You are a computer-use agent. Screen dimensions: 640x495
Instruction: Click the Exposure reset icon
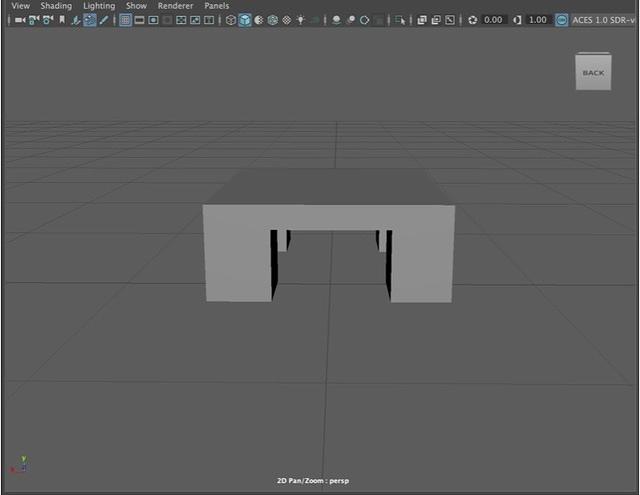(x=473, y=20)
